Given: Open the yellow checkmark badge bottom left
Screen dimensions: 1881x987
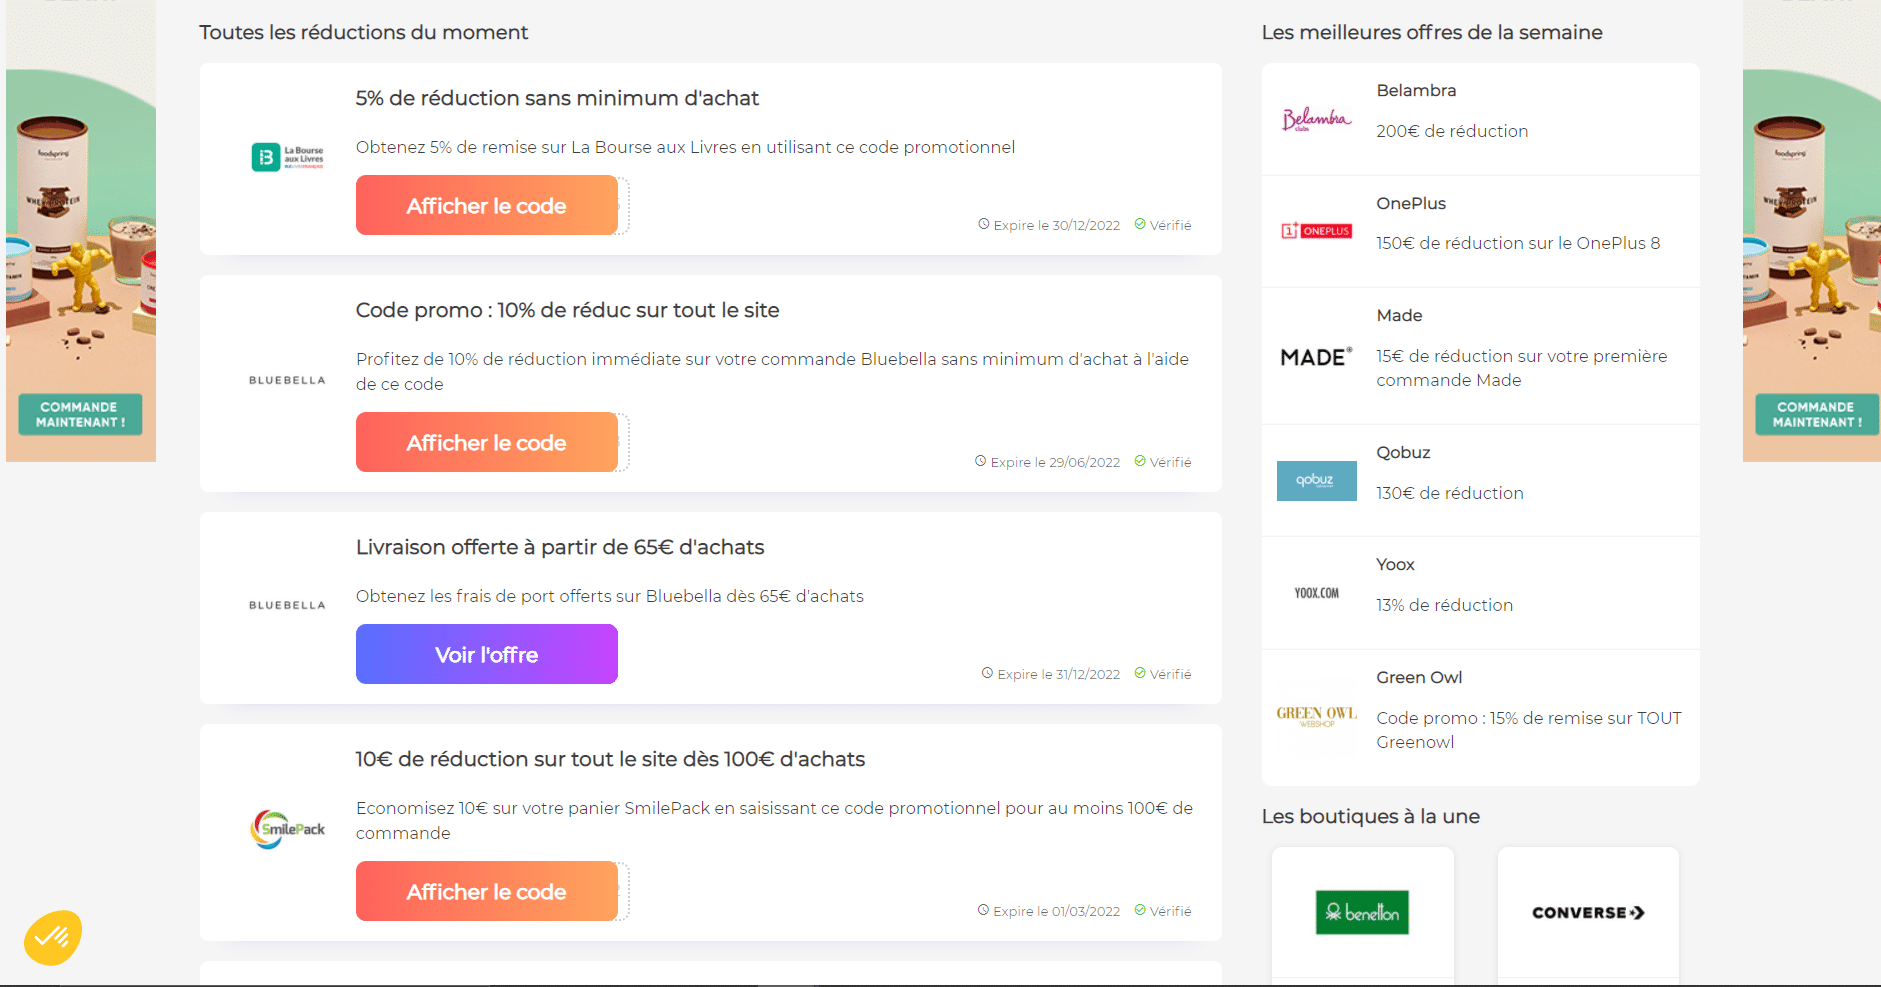Looking at the screenshot, I should pos(53,937).
